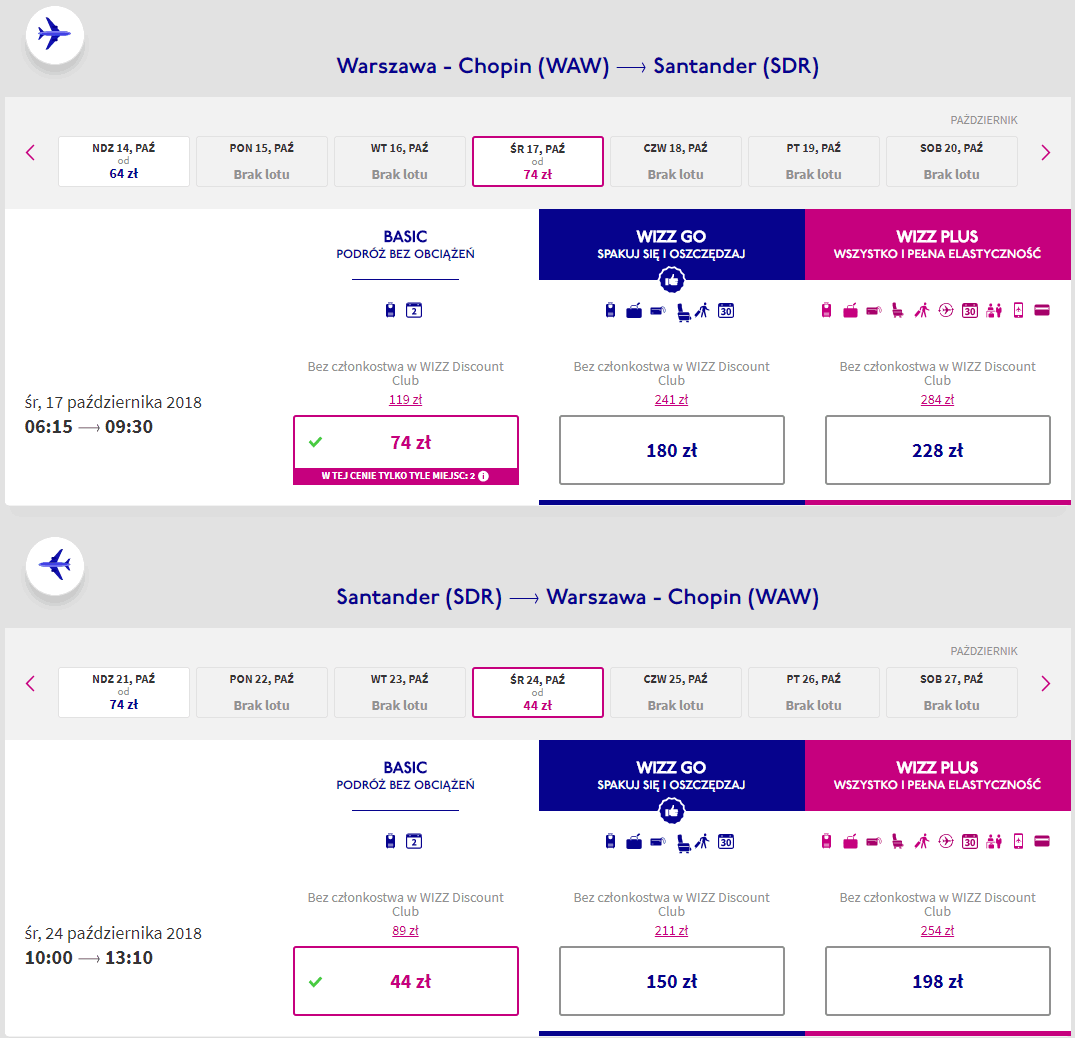Show earlier outbound dates with left chevron
Screen dimensions: 1075x1038
click(x=30, y=153)
